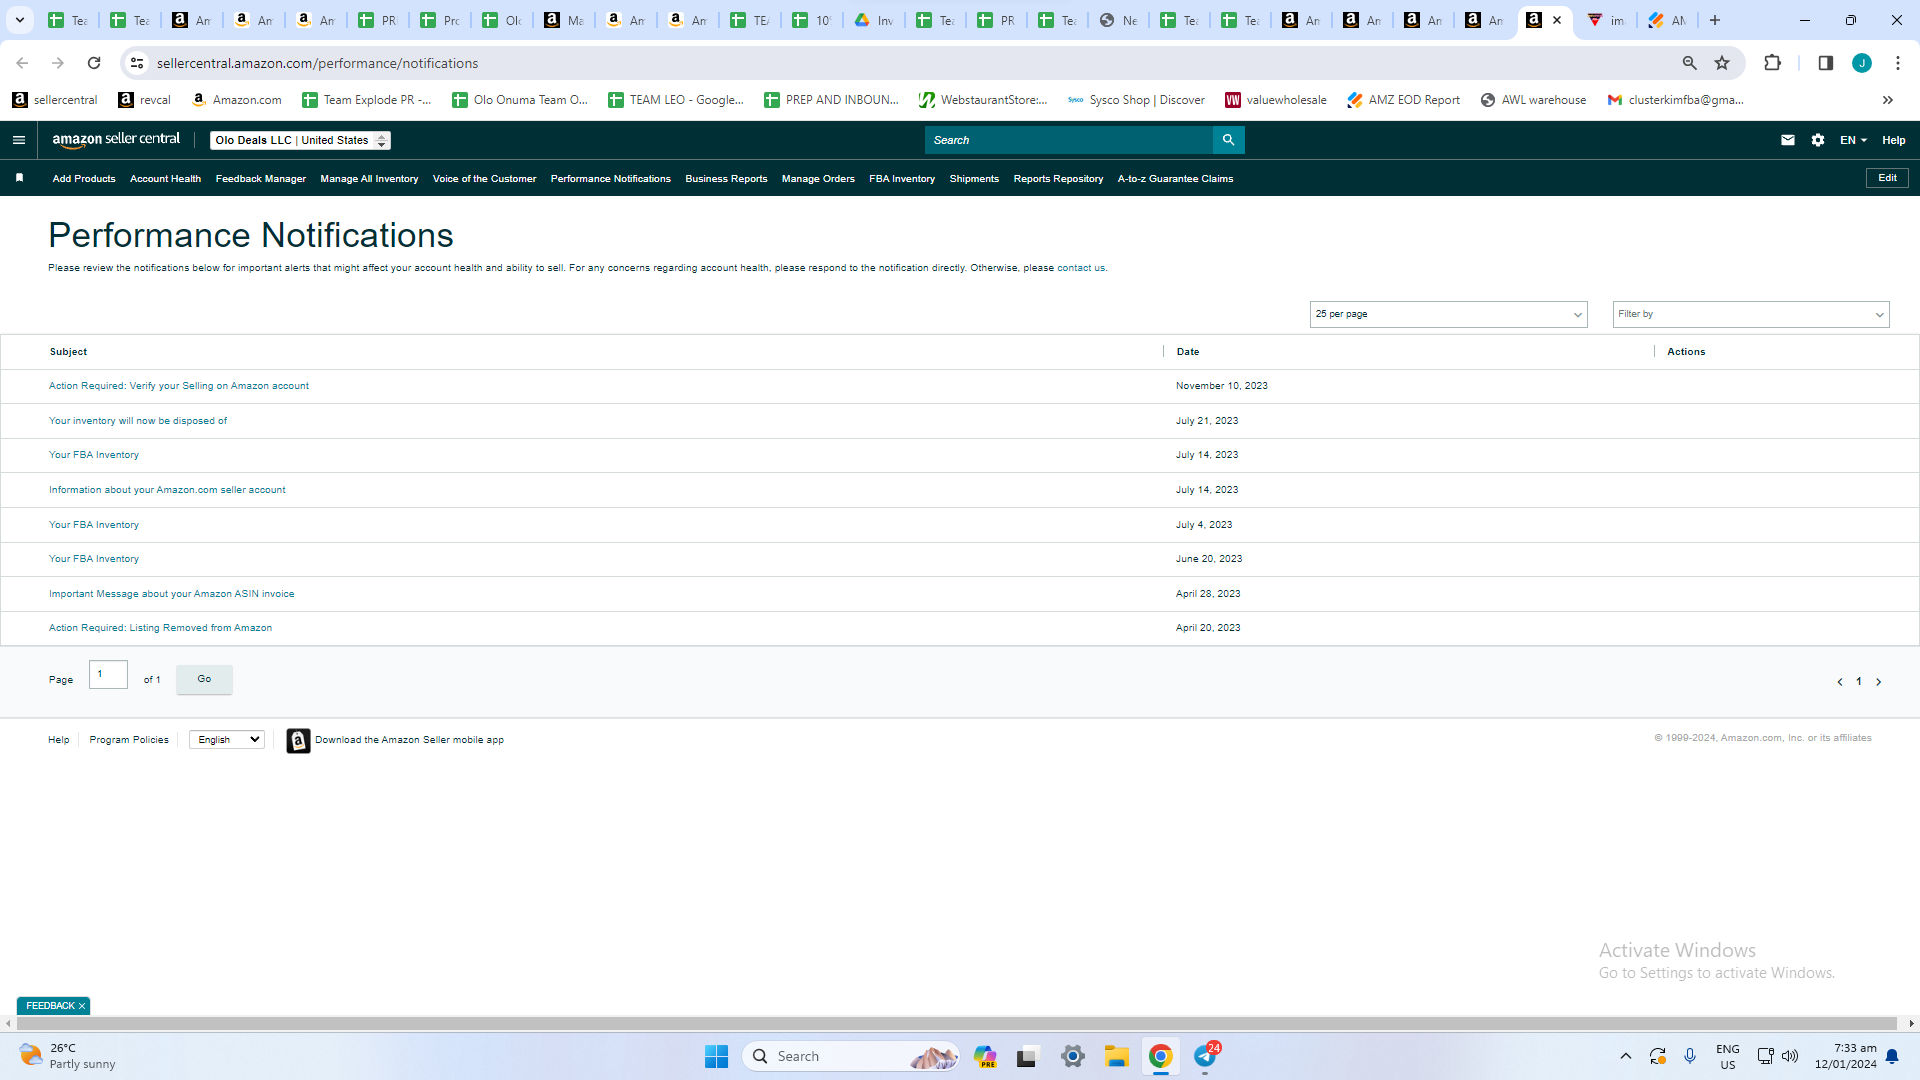Open the Filter by dropdown
Screen dimensions: 1920x1080
pos(1750,314)
